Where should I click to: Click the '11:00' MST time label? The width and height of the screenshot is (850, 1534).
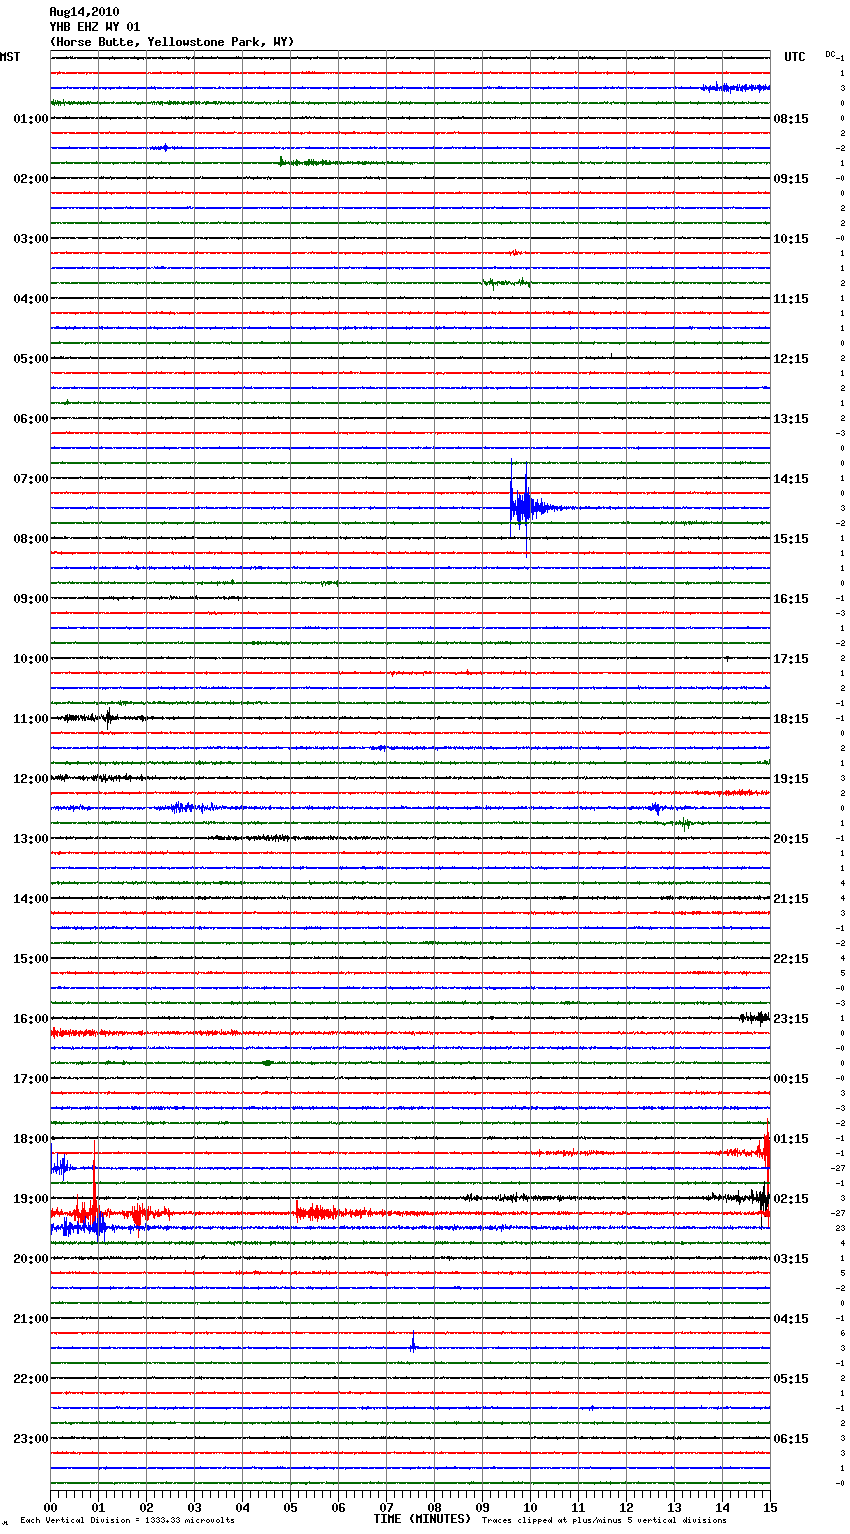(x=31, y=719)
